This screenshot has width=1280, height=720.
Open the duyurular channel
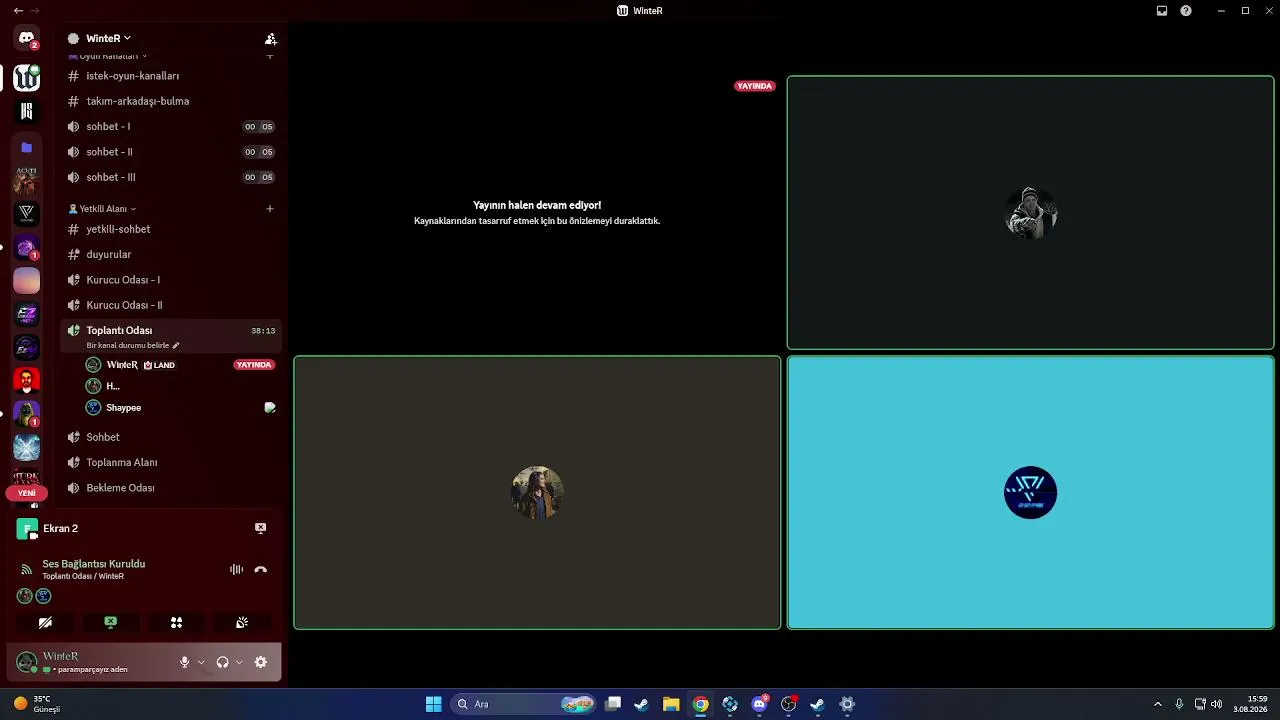pyautogui.click(x=171, y=254)
